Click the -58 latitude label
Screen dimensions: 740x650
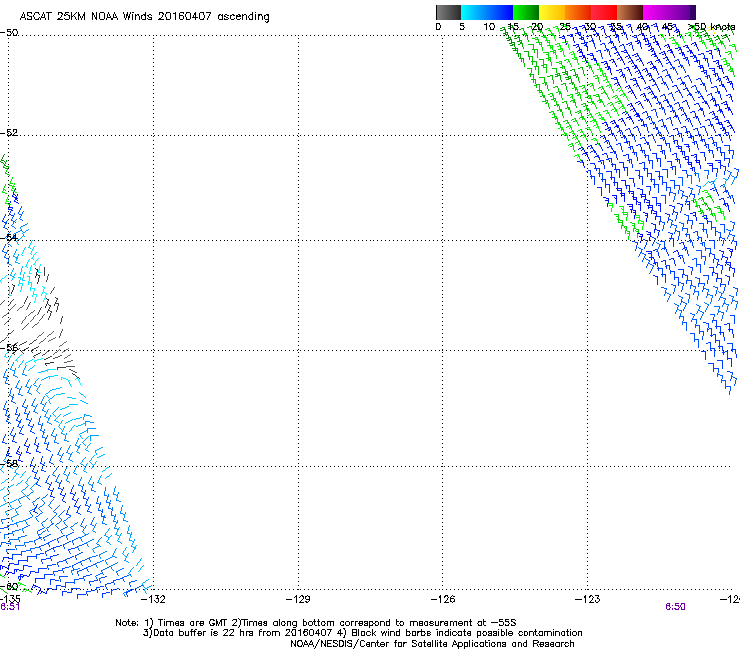[x=9, y=464]
